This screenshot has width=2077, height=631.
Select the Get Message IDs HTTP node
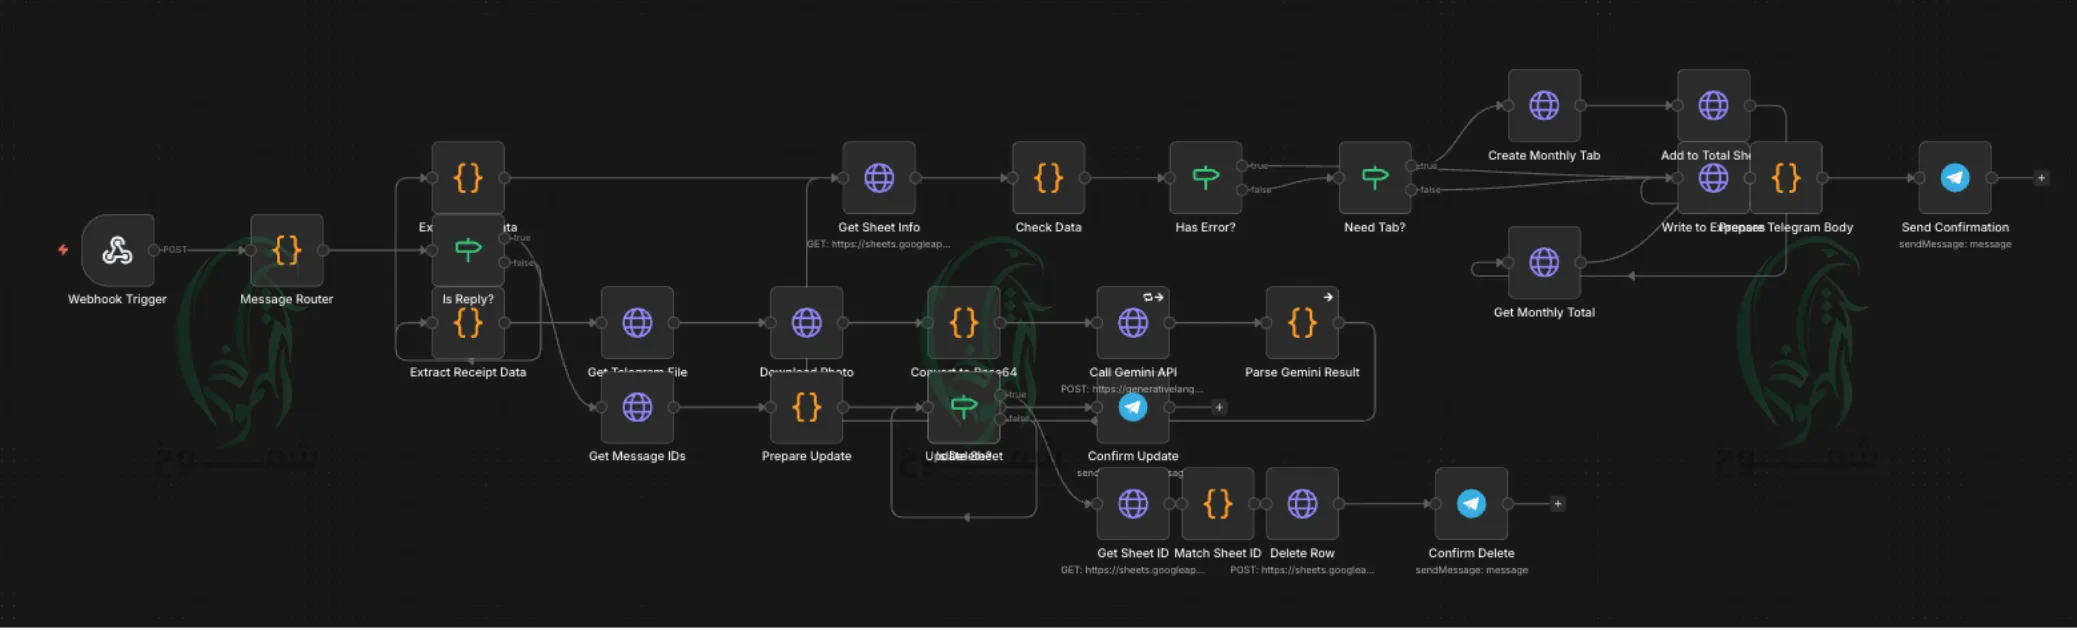tap(637, 407)
